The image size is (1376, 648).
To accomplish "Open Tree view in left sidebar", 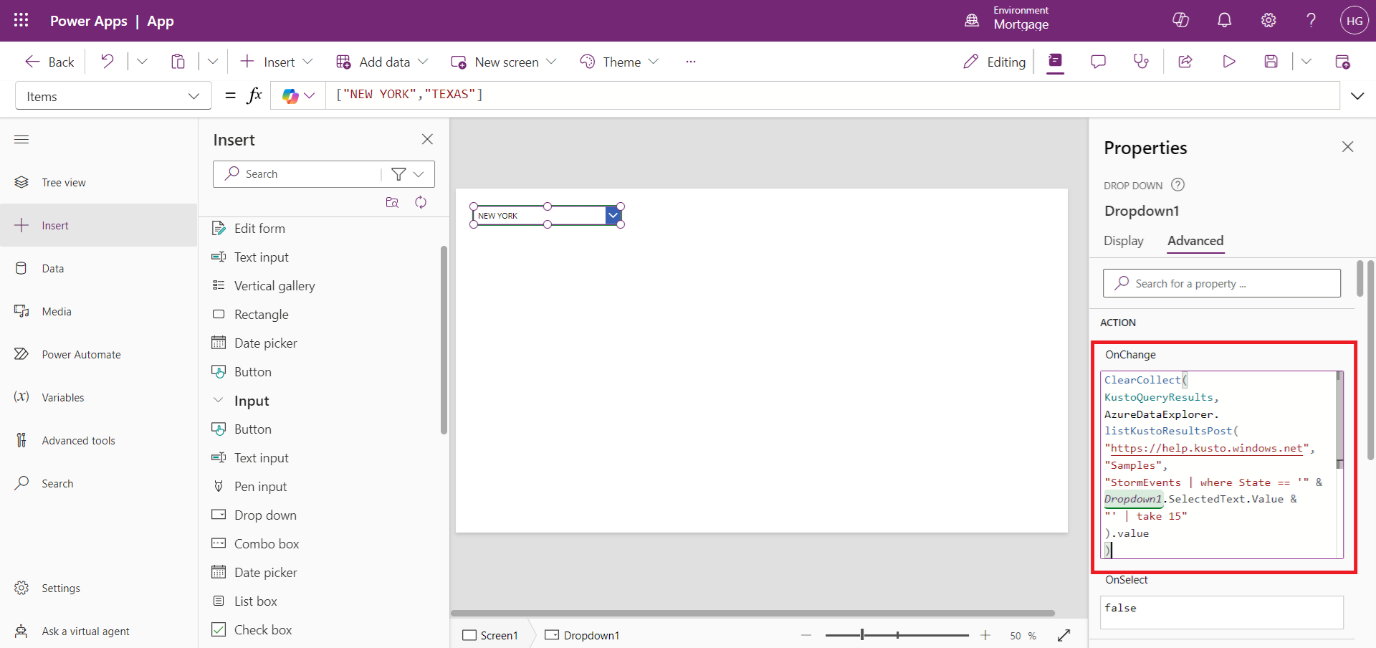I will pyautogui.click(x=63, y=183).
